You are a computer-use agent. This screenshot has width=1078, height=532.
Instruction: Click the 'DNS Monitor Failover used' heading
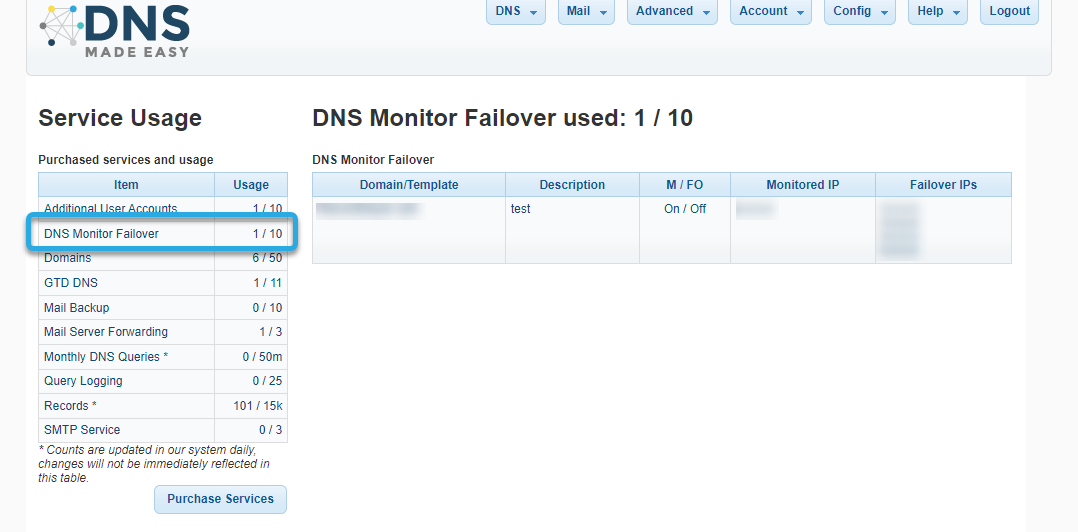click(503, 118)
